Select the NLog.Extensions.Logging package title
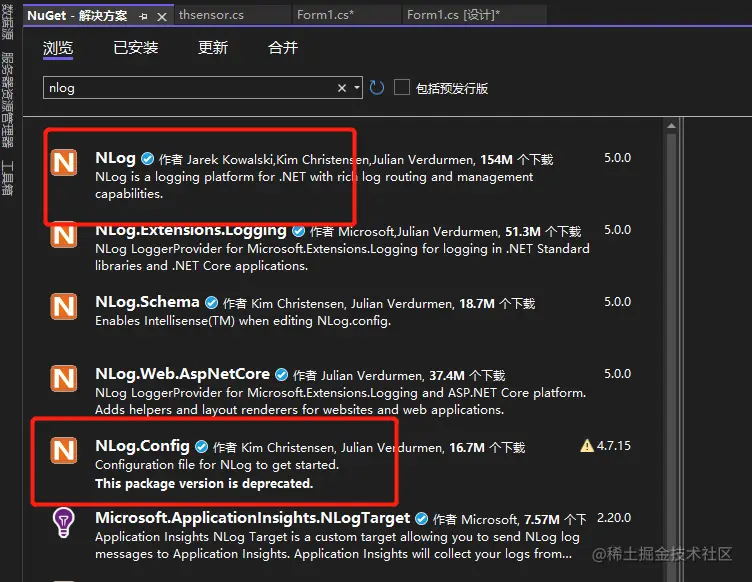 (190, 231)
